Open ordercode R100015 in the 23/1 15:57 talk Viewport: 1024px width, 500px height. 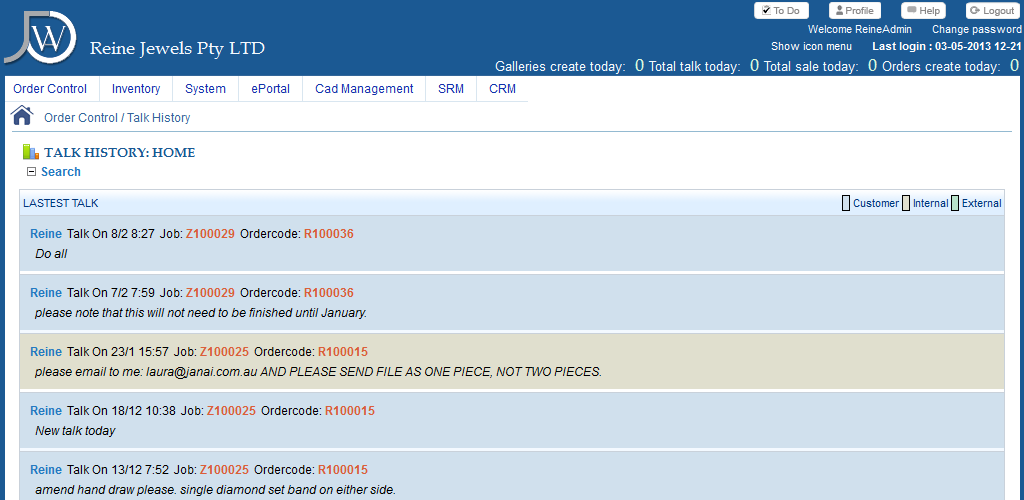coord(343,352)
